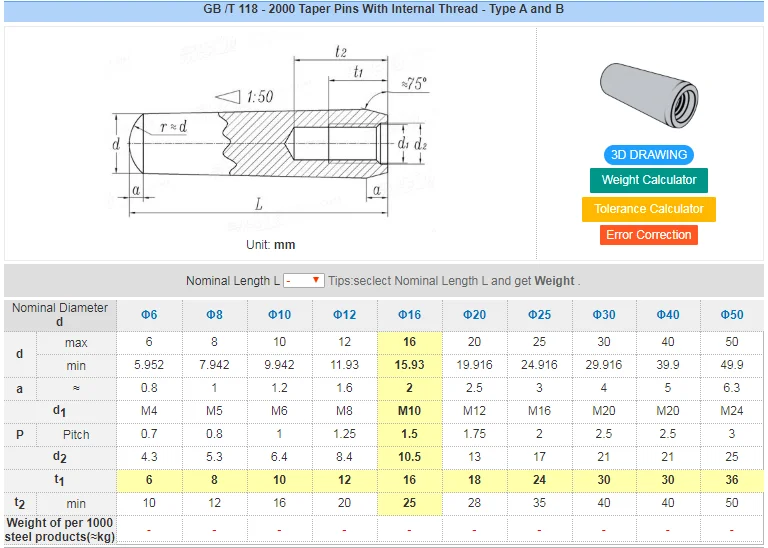
Task: Click the Error Correction button
Action: (649, 235)
